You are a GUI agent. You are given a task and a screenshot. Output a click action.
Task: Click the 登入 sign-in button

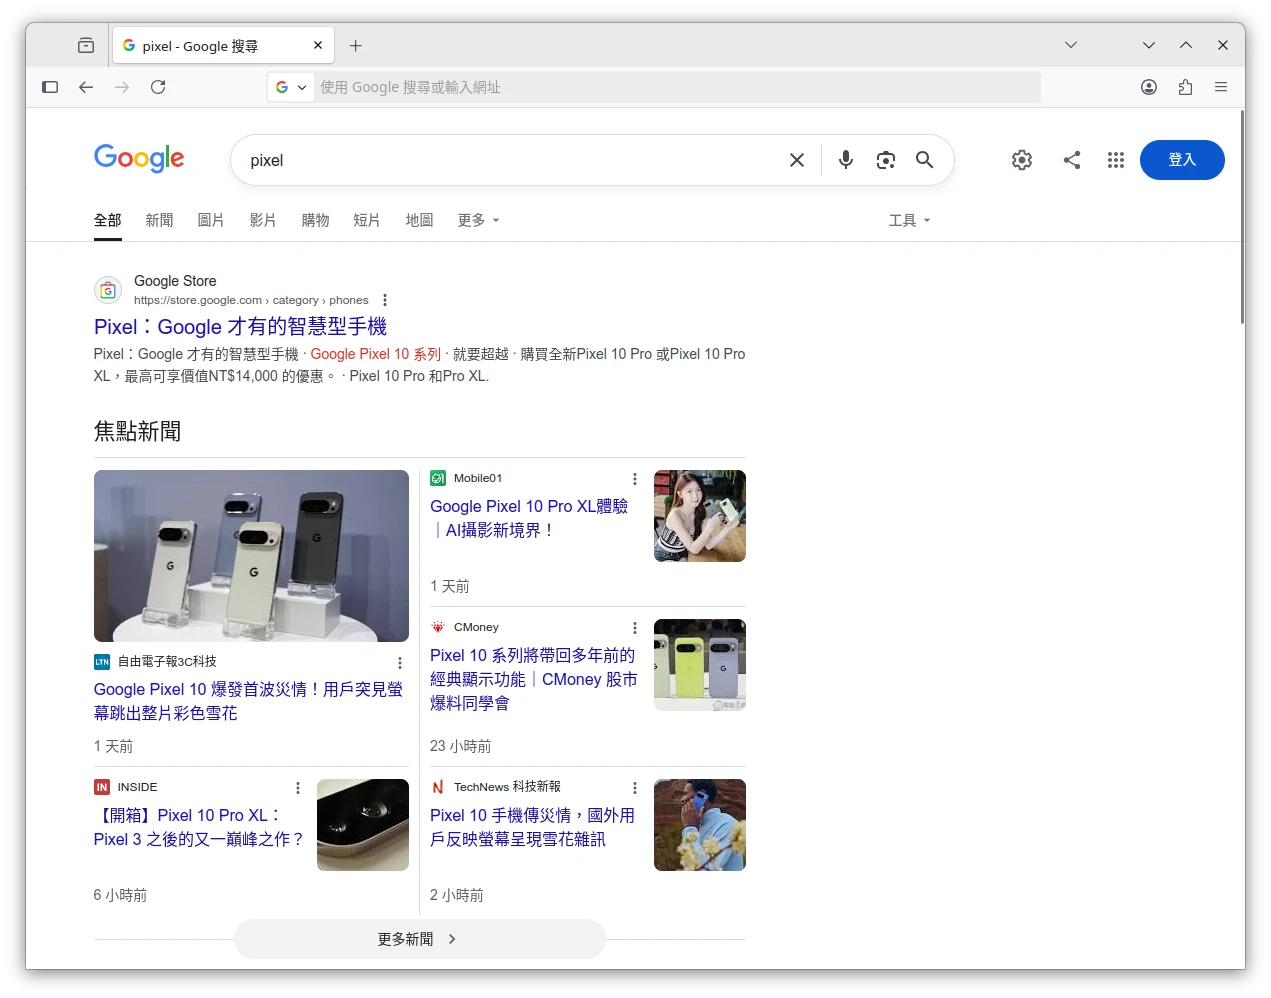(1182, 160)
